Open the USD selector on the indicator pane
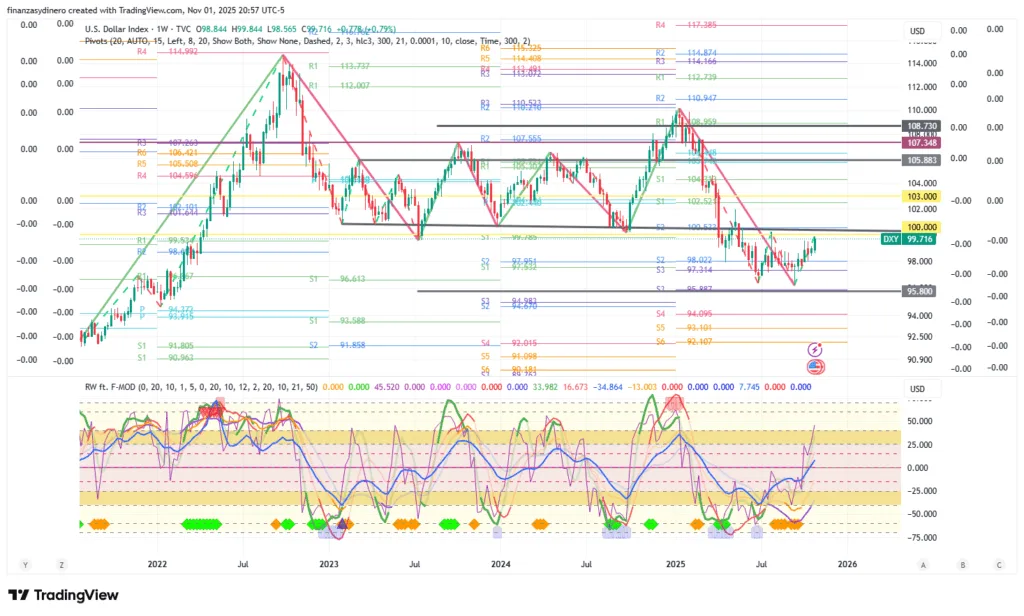Screen dimensions: 1024x616 (x=917, y=389)
